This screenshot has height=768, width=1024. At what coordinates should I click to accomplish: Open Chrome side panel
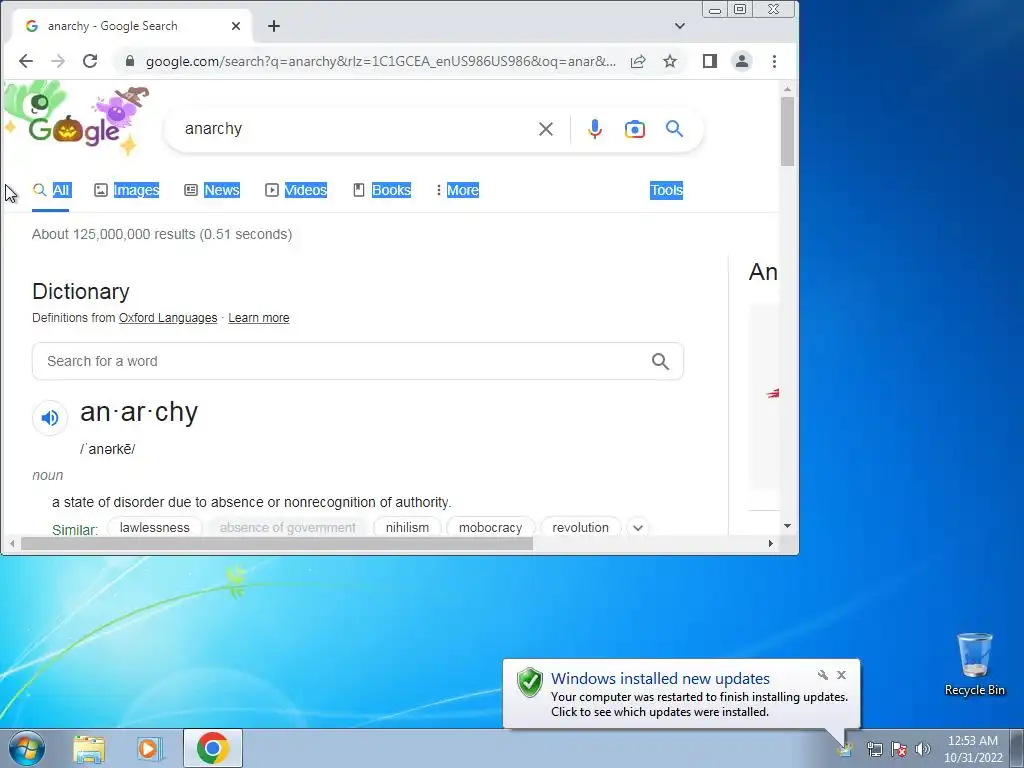(710, 61)
